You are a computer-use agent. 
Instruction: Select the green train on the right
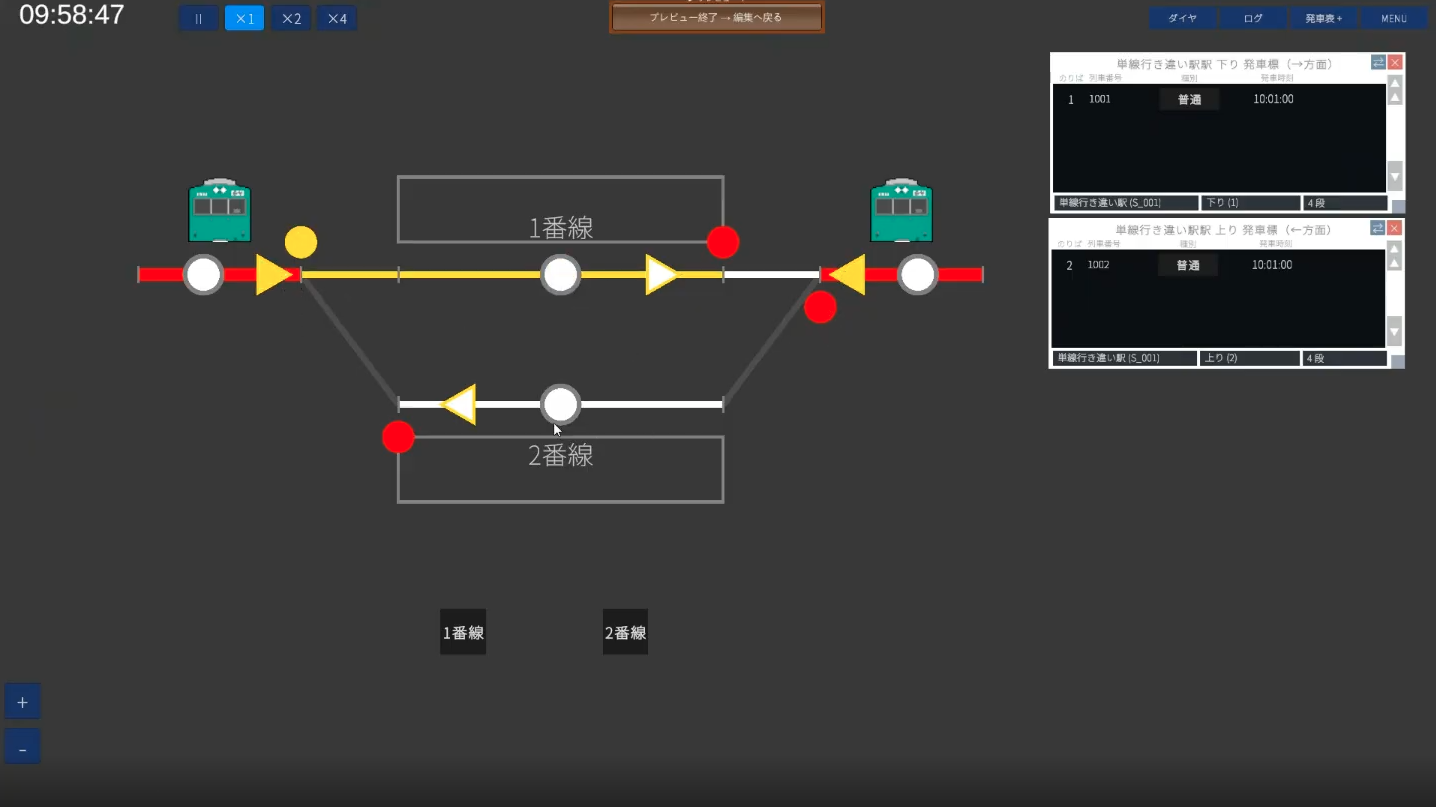click(901, 212)
